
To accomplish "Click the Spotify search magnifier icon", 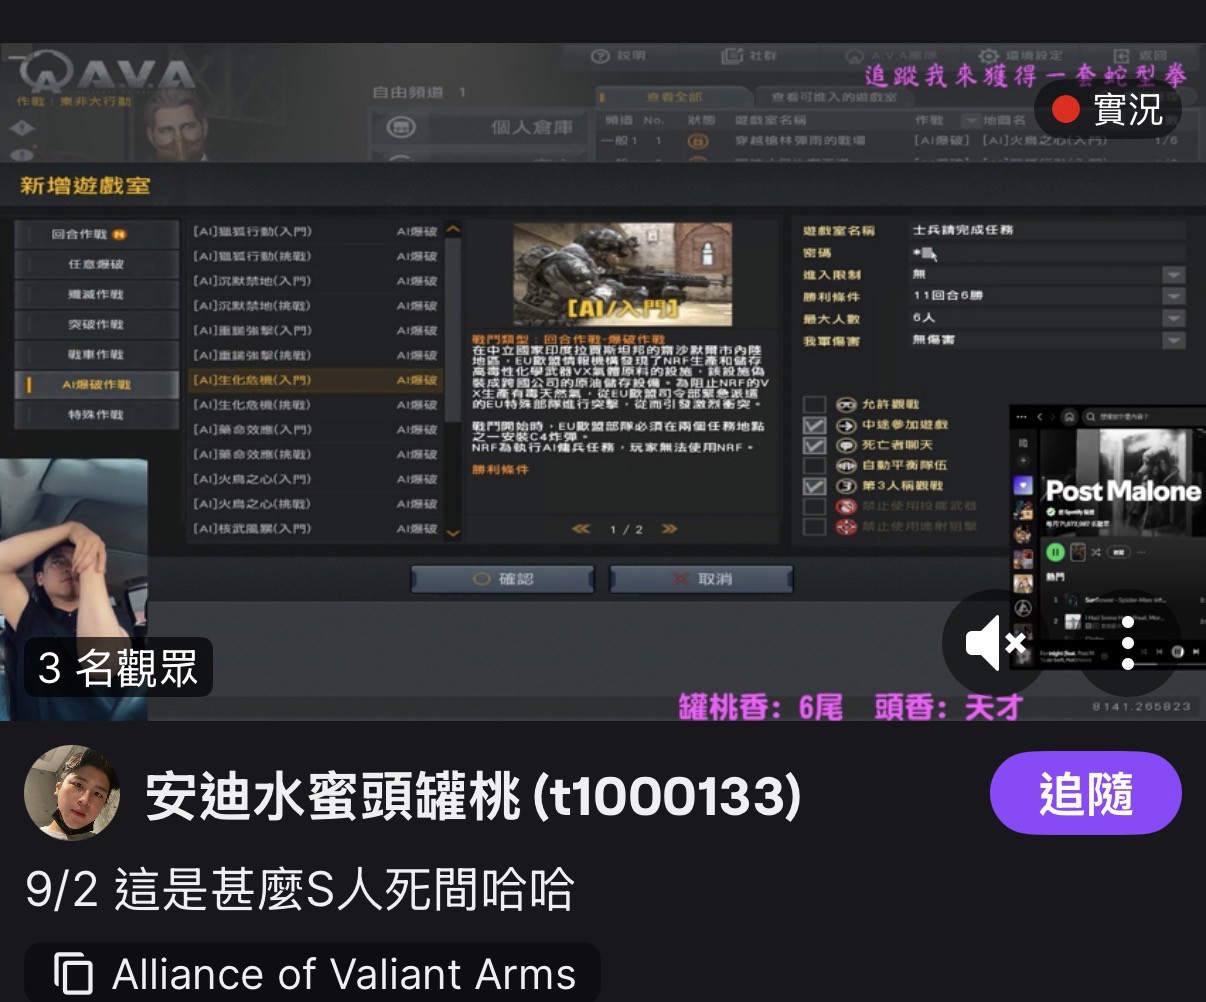I will click(1092, 416).
